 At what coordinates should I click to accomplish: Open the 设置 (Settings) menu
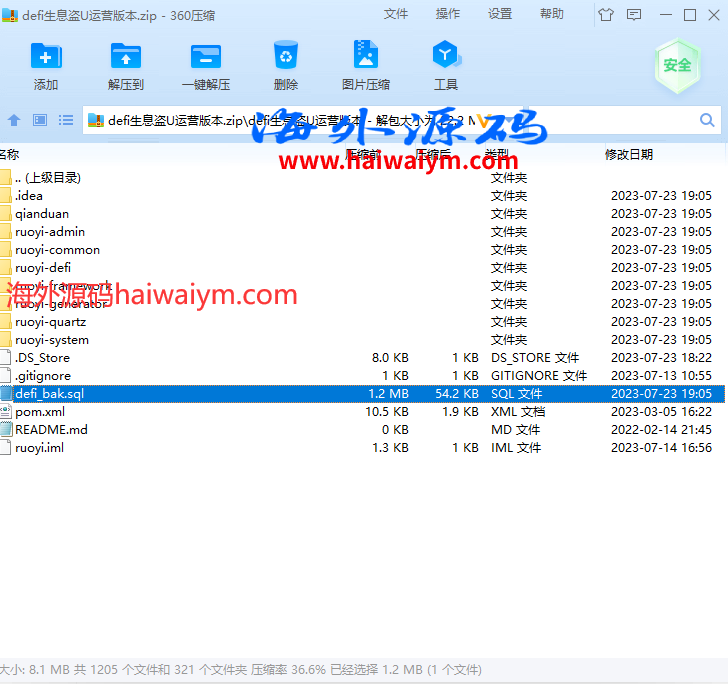[x=500, y=14]
